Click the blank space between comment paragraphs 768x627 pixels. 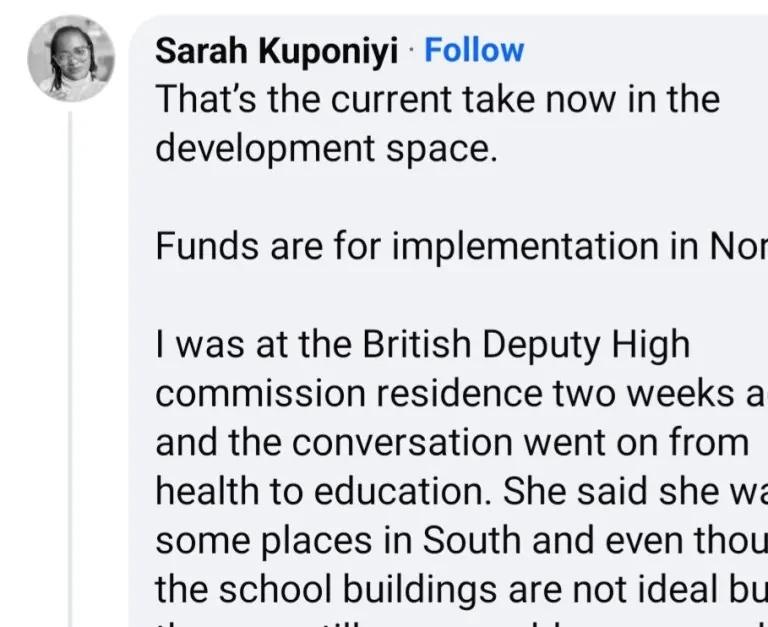[400, 197]
